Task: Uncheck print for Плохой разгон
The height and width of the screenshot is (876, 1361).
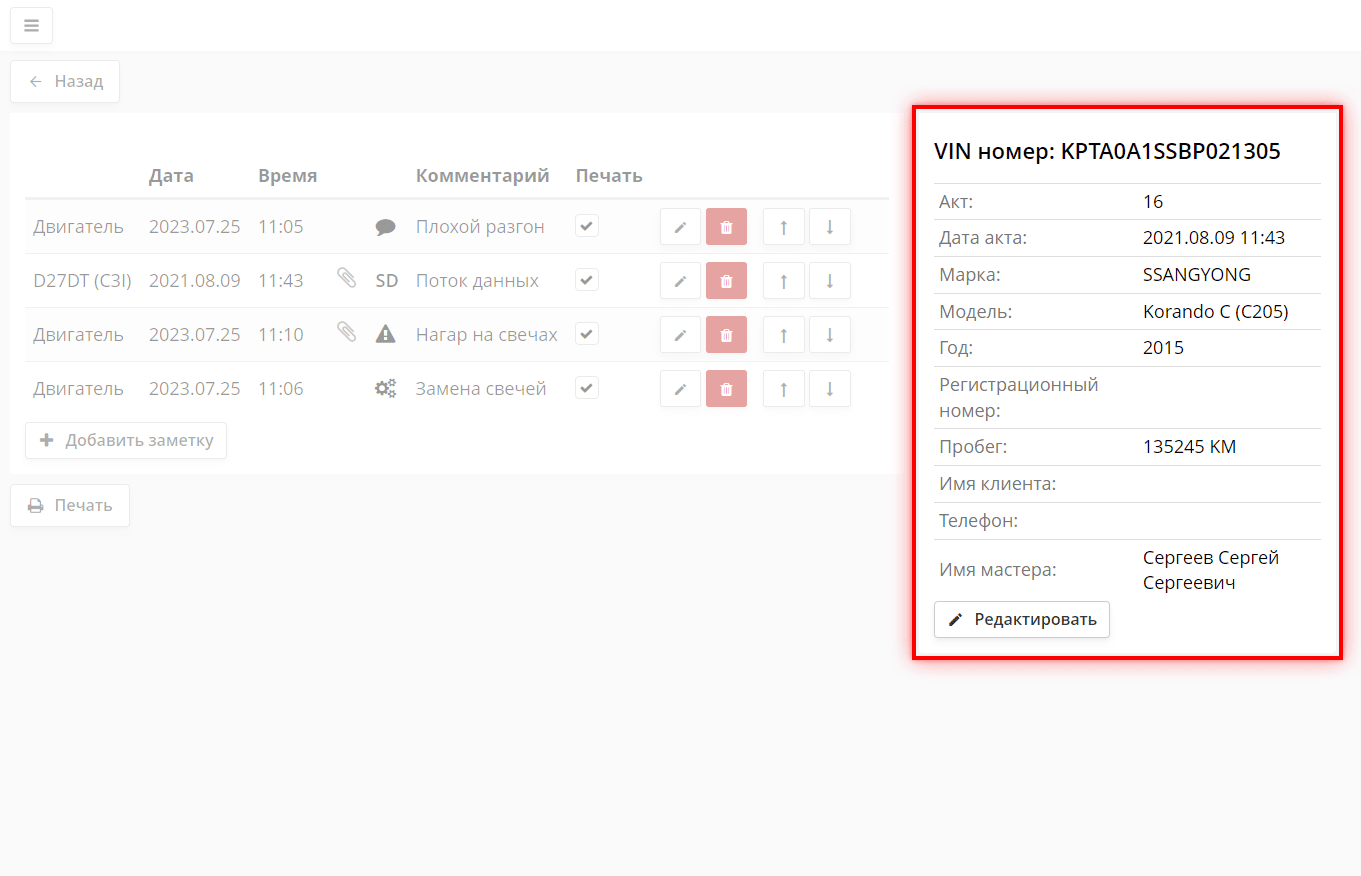Action: (x=587, y=226)
